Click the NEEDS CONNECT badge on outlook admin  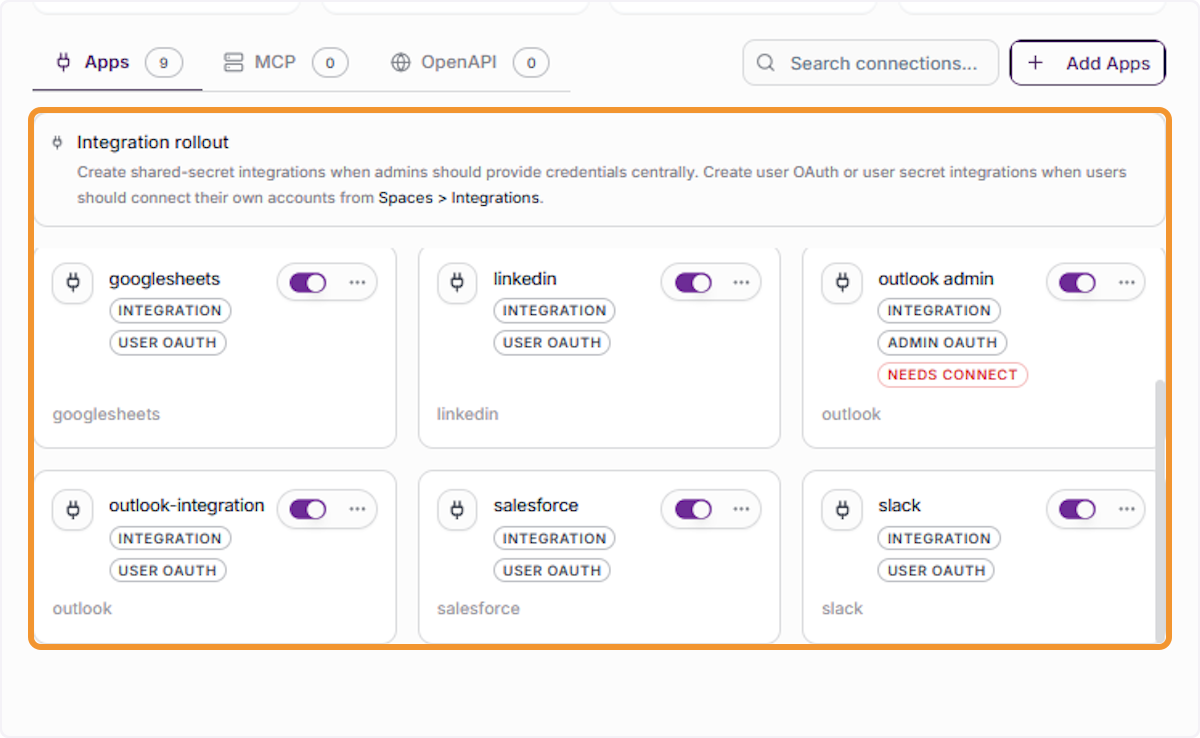(x=952, y=375)
